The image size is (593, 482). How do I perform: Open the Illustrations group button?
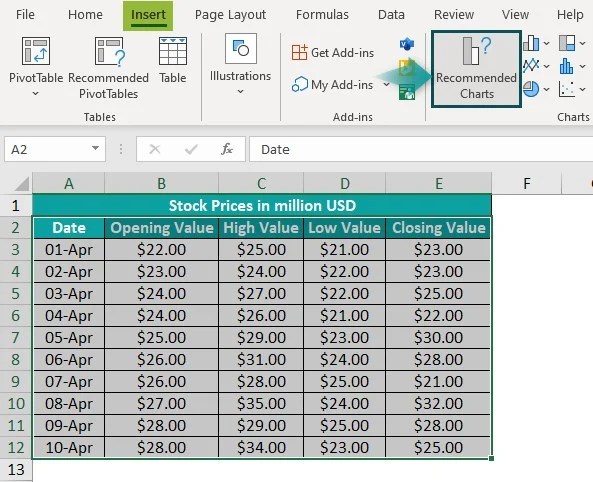tap(241, 63)
